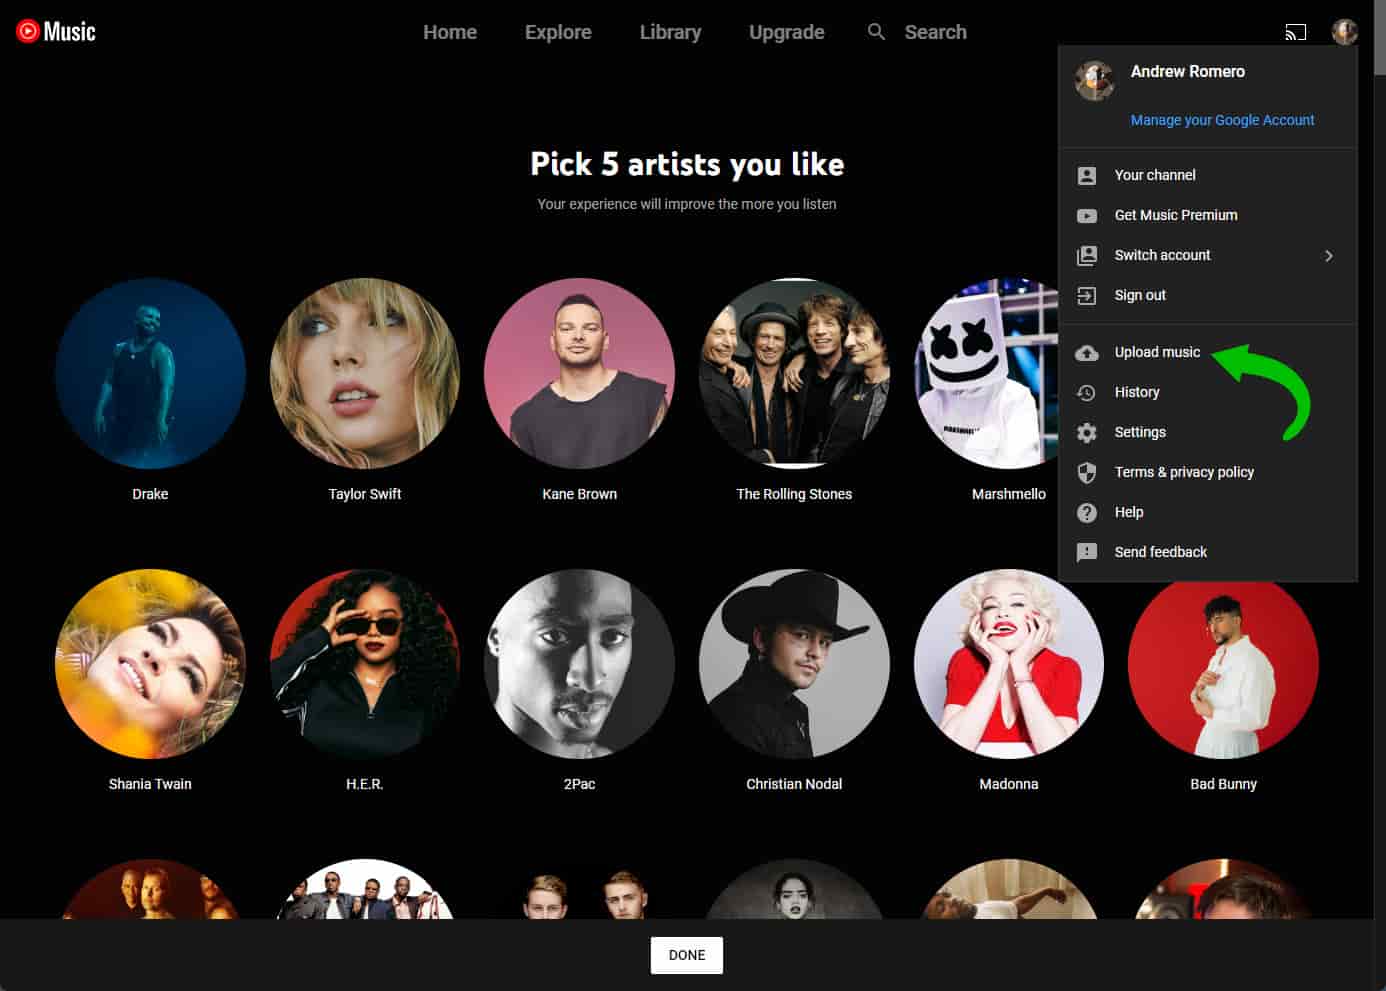Click the Cast icon in the top bar
1386x991 pixels.
pyautogui.click(x=1296, y=32)
